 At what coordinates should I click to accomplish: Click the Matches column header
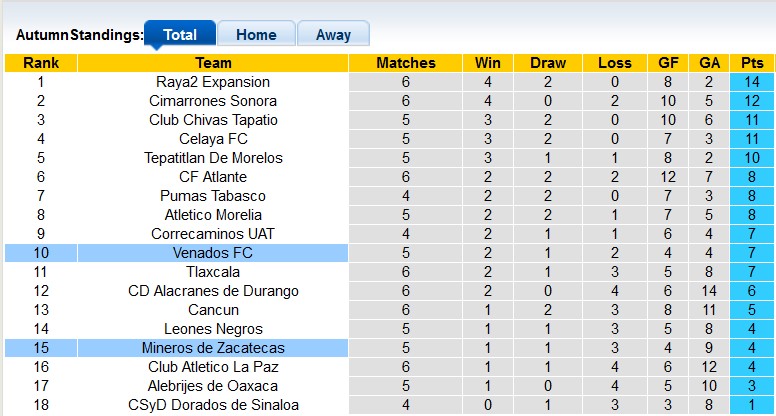point(406,63)
